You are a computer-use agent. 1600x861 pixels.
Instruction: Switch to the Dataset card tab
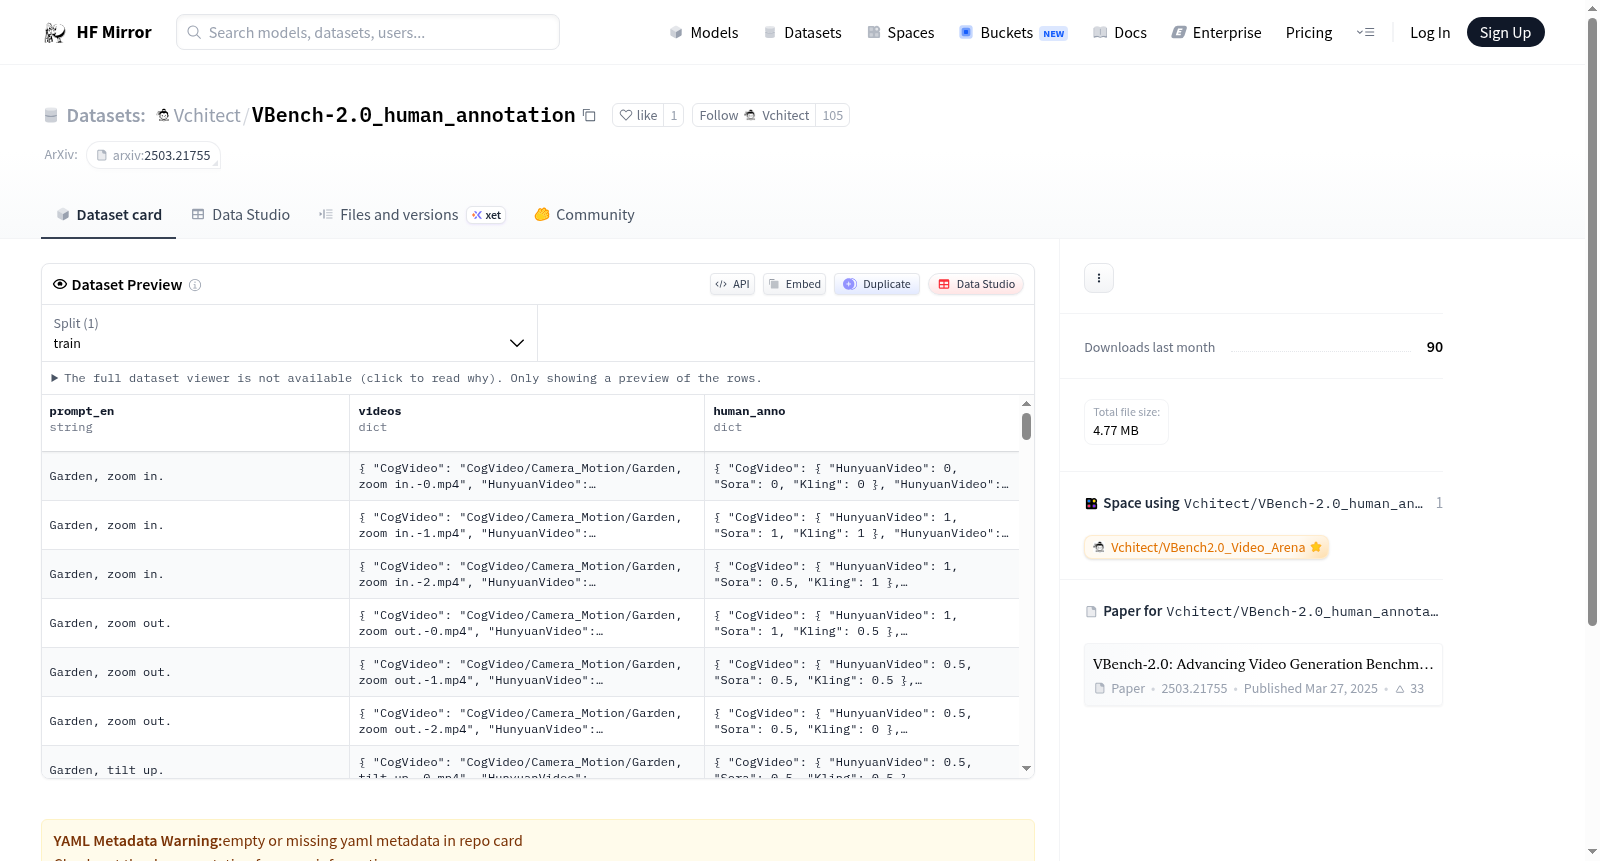pos(109,215)
